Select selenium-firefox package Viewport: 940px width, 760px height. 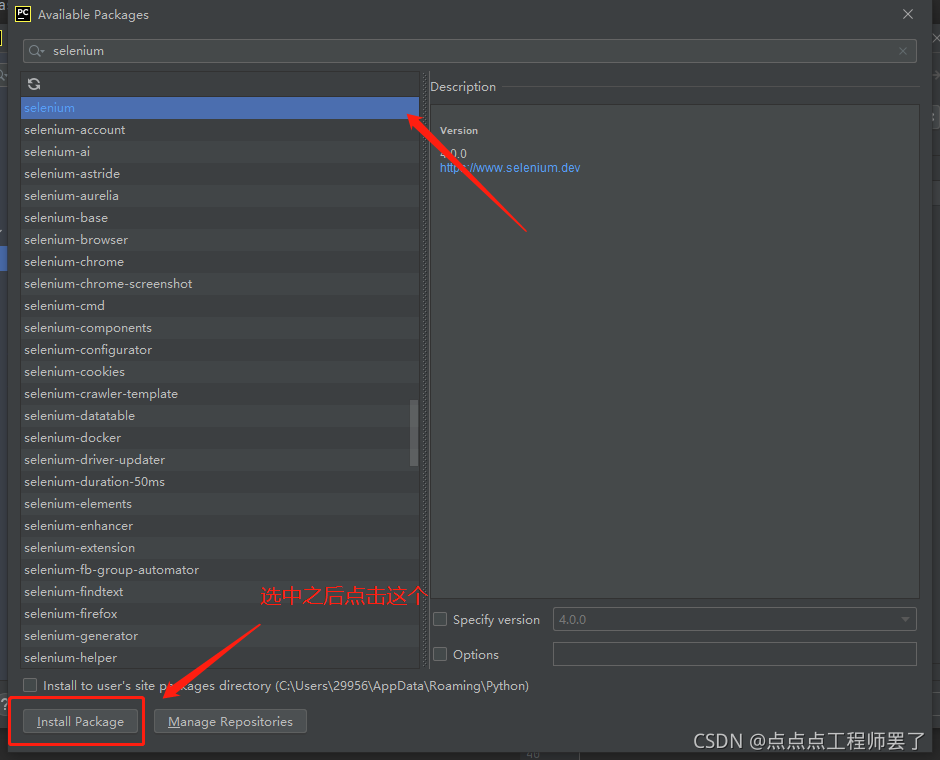[219, 614]
